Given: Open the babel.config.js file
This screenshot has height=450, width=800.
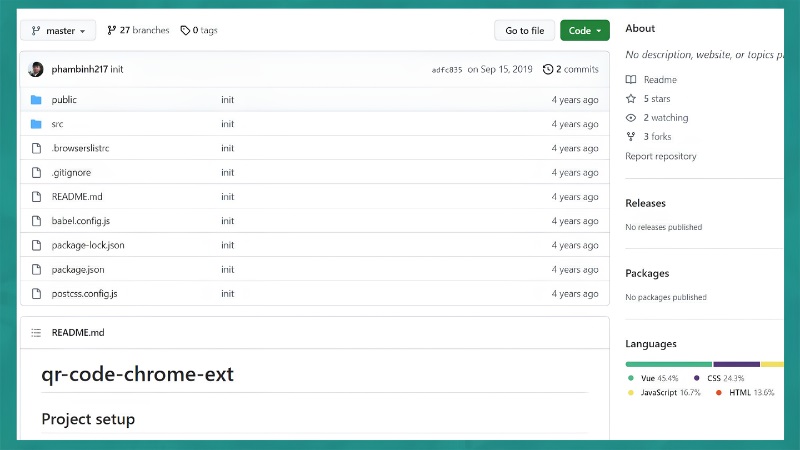Looking at the screenshot, I should tap(81, 221).
